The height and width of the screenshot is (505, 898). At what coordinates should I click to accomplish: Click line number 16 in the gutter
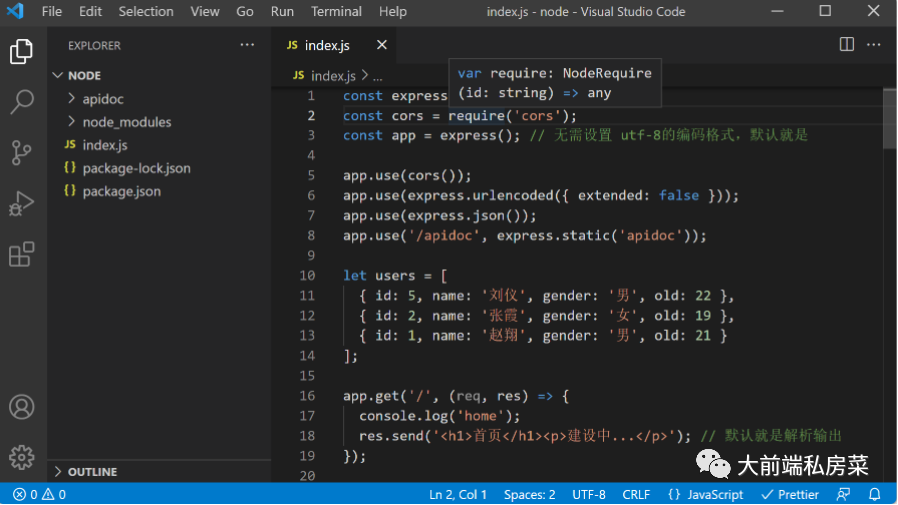click(307, 396)
